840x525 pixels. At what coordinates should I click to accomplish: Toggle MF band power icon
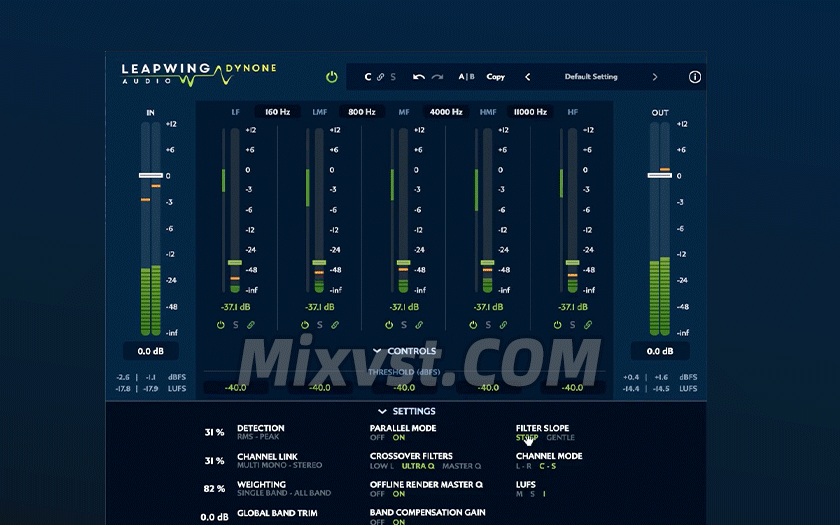click(x=389, y=325)
